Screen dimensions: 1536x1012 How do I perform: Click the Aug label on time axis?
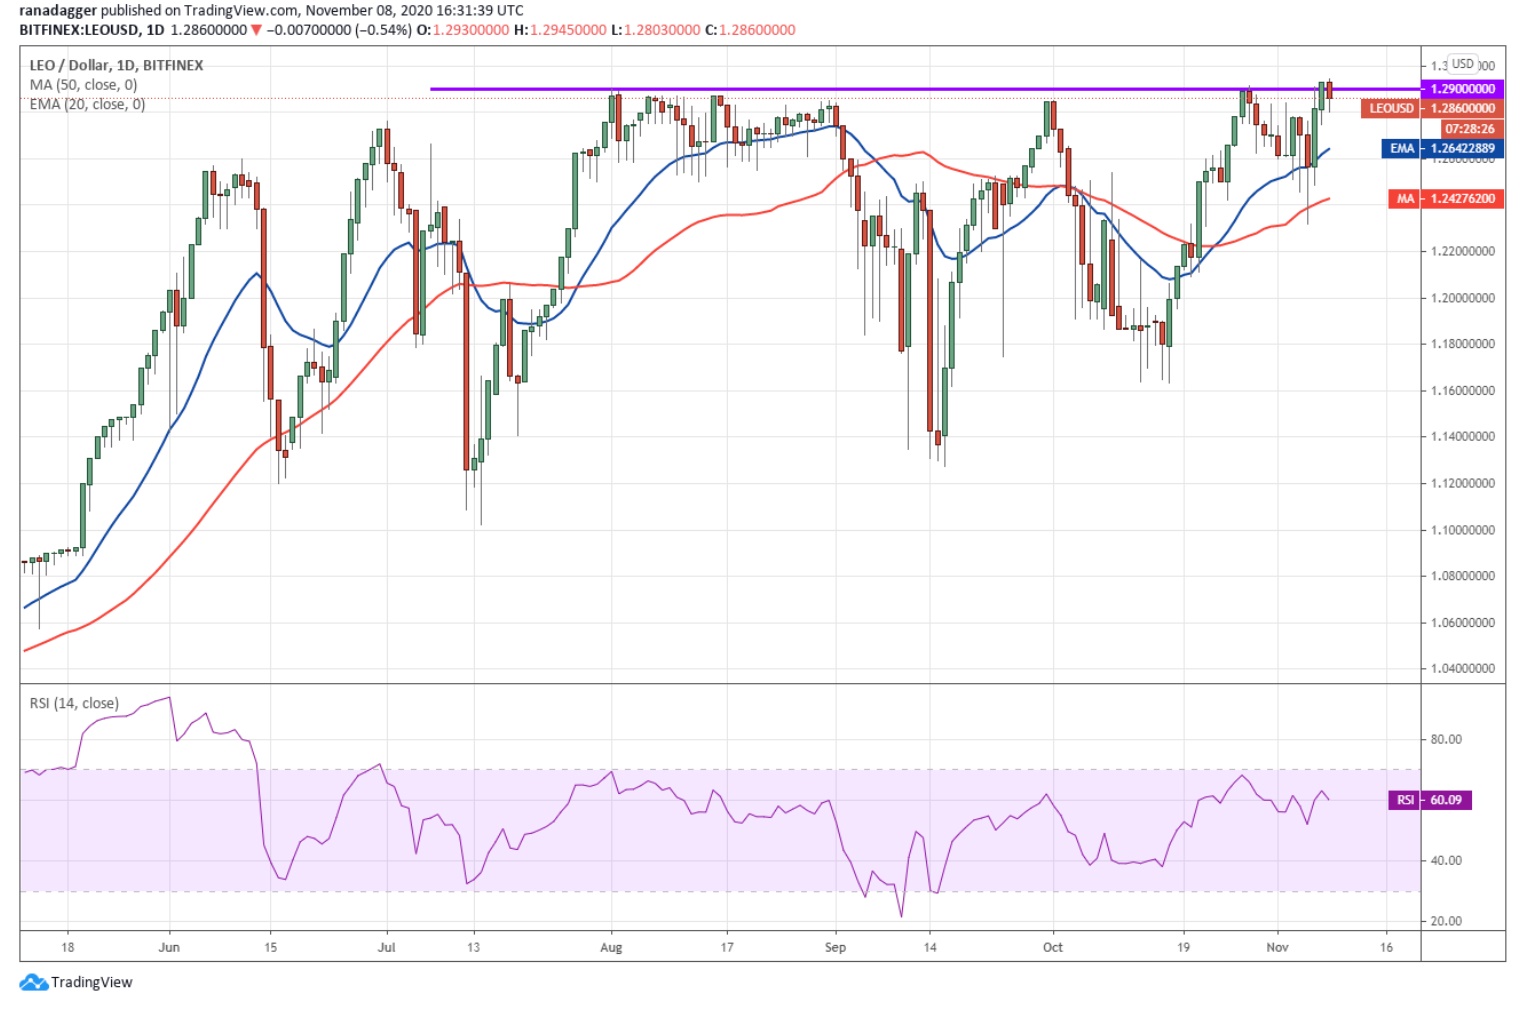611,947
